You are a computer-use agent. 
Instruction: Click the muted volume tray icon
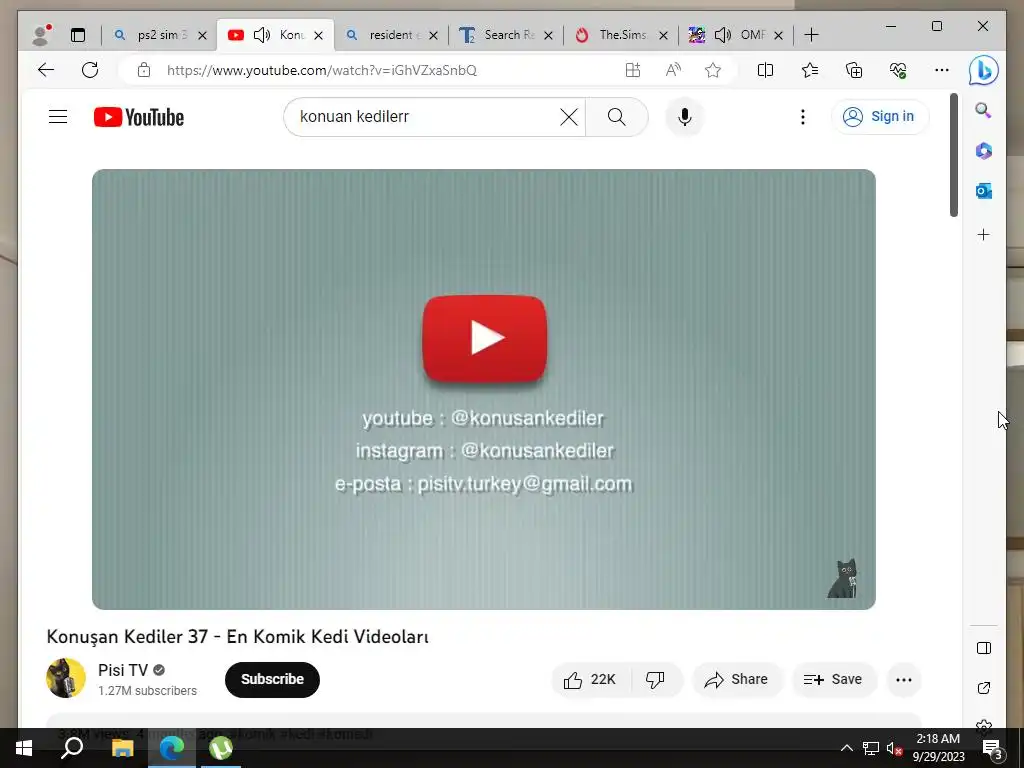click(x=895, y=749)
